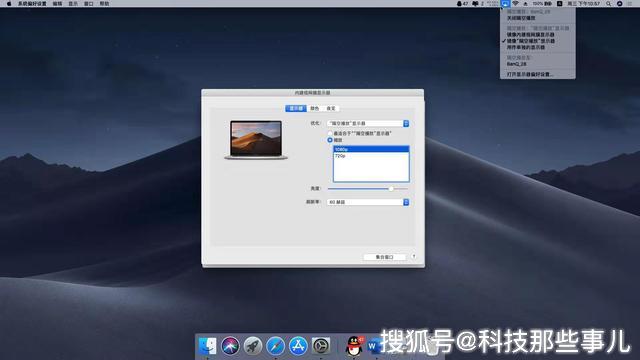Viewport: 640px width, 360px height.
Task: Click the 集合窗口 (Gather Windows) button
Action: point(384,257)
